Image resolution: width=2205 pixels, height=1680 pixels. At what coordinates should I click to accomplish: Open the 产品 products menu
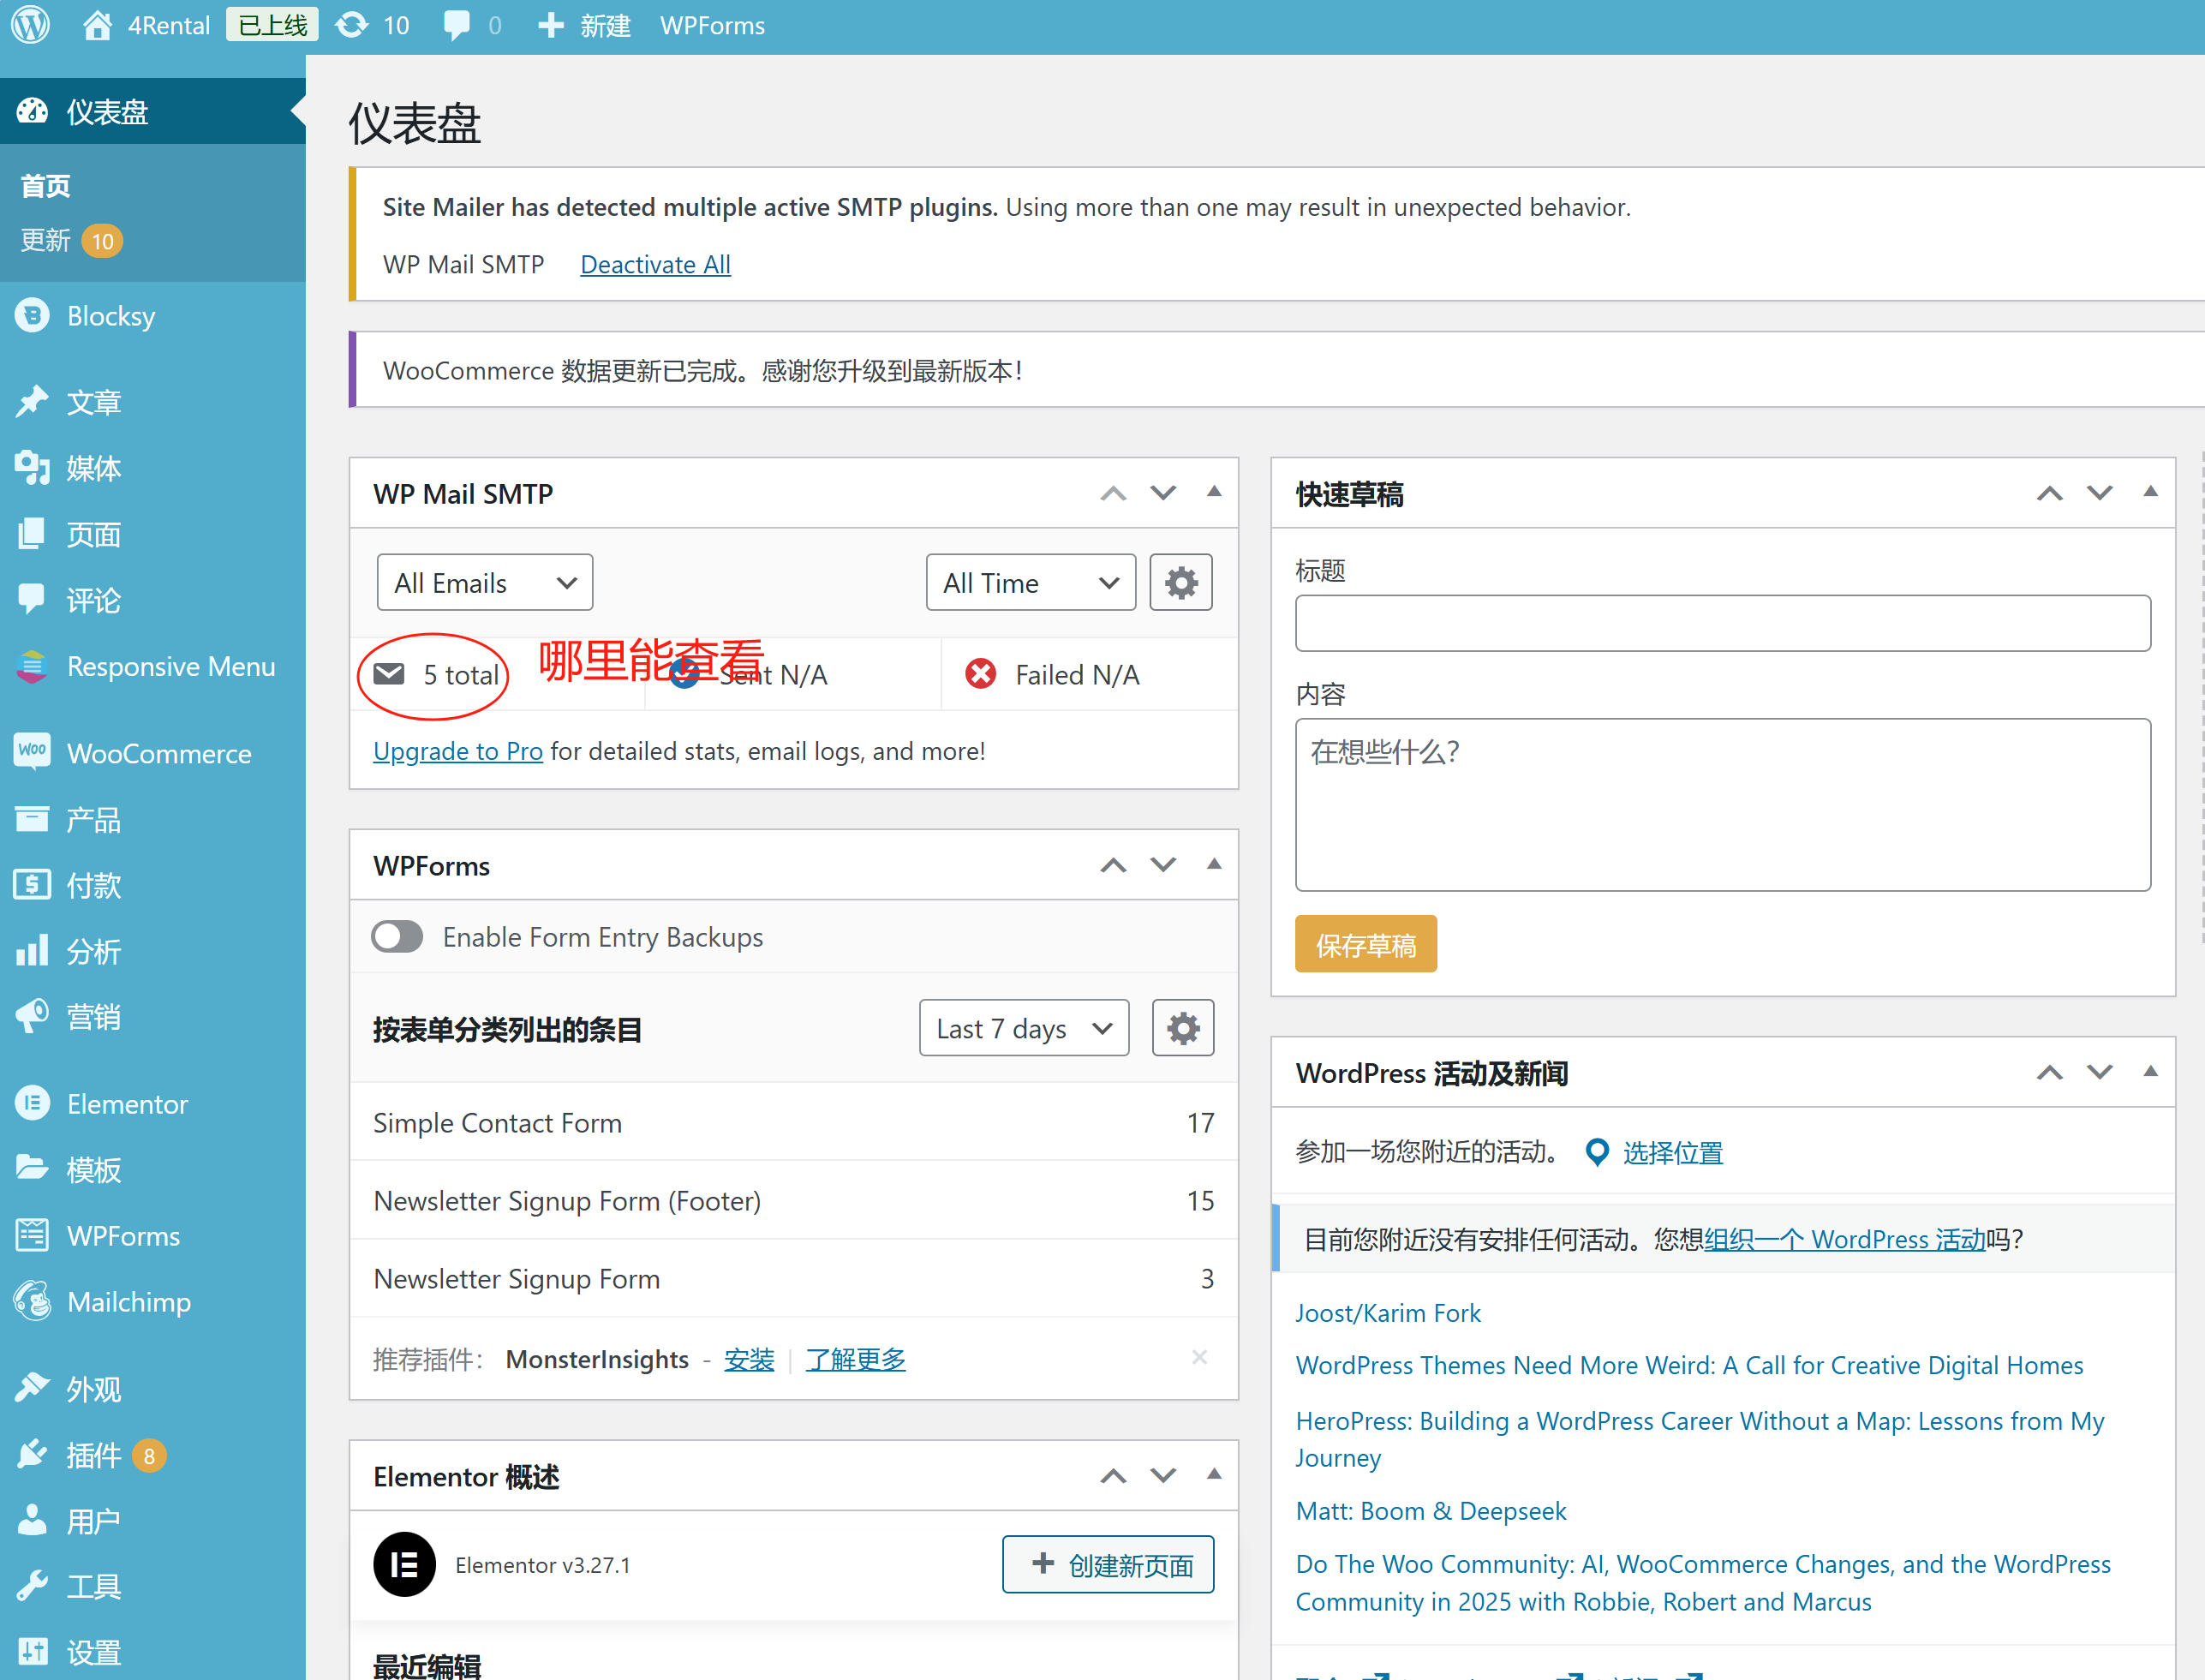pyautogui.click(x=153, y=819)
